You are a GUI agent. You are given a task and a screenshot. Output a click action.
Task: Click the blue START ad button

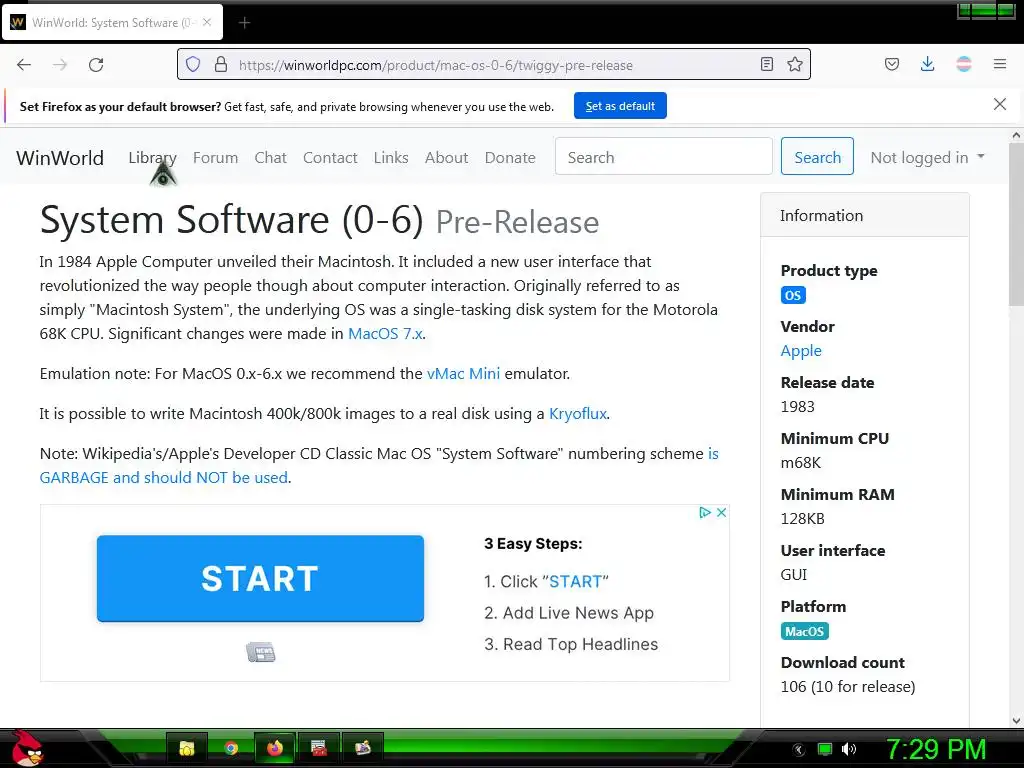[x=260, y=579]
